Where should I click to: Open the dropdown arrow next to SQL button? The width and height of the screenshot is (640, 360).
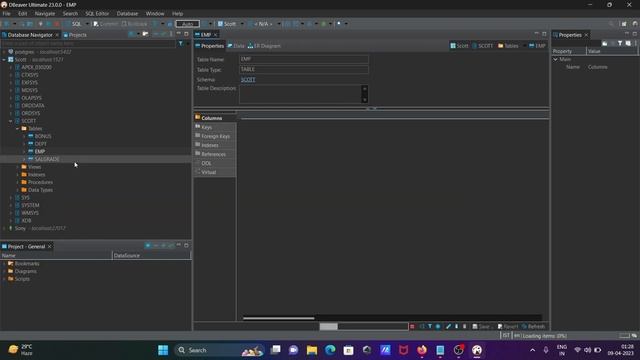87,24
